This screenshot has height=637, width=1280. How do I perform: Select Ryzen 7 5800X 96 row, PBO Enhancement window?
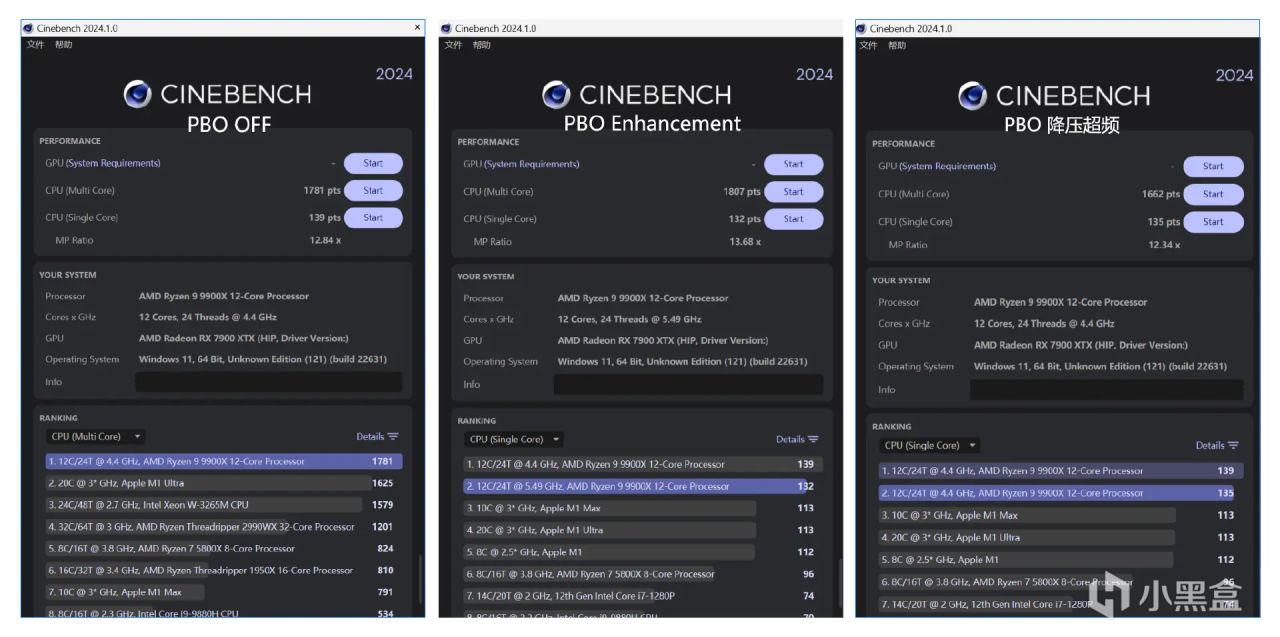click(643, 574)
